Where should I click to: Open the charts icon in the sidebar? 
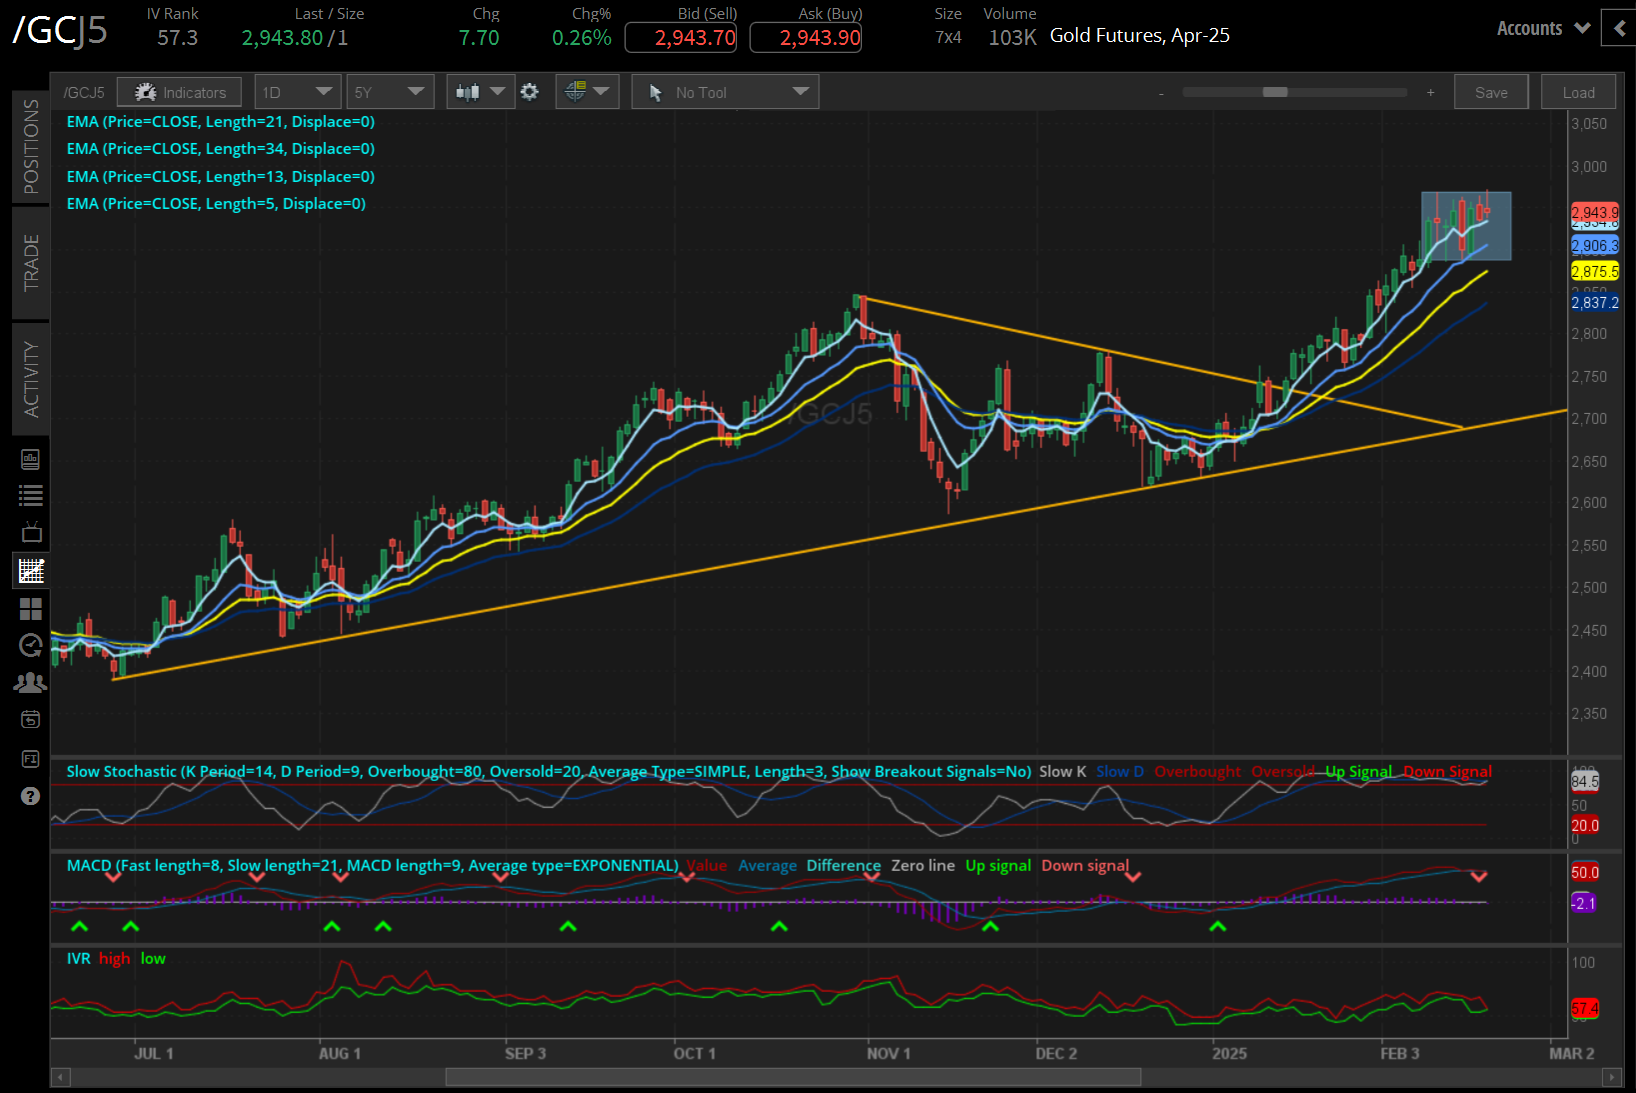pyautogui.click(x=31, y=571)
